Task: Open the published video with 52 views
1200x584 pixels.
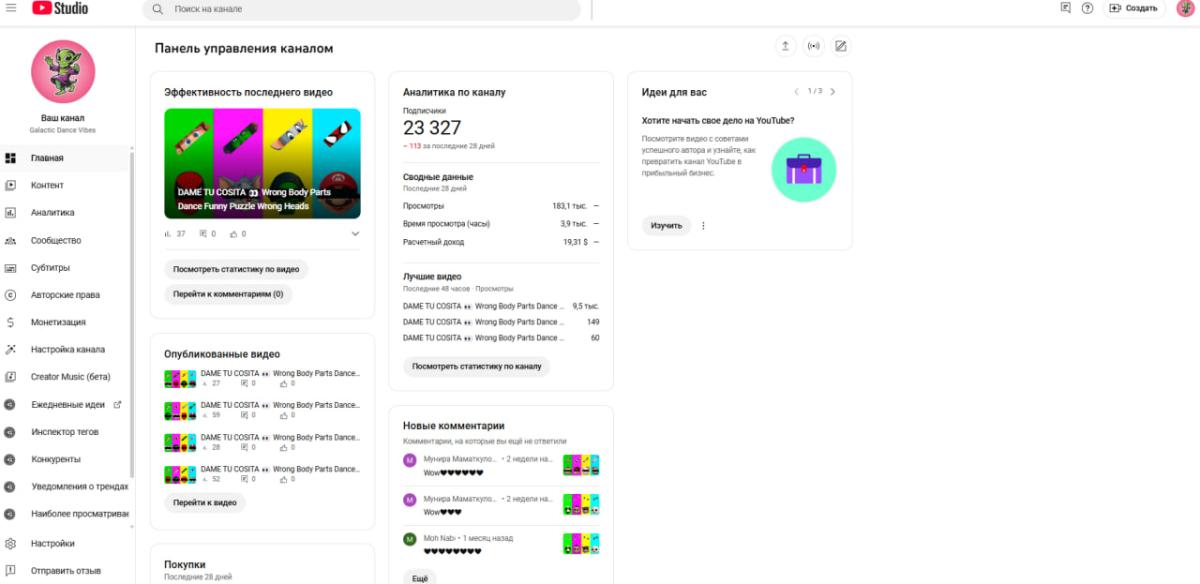Action: (x=262, y=474)
